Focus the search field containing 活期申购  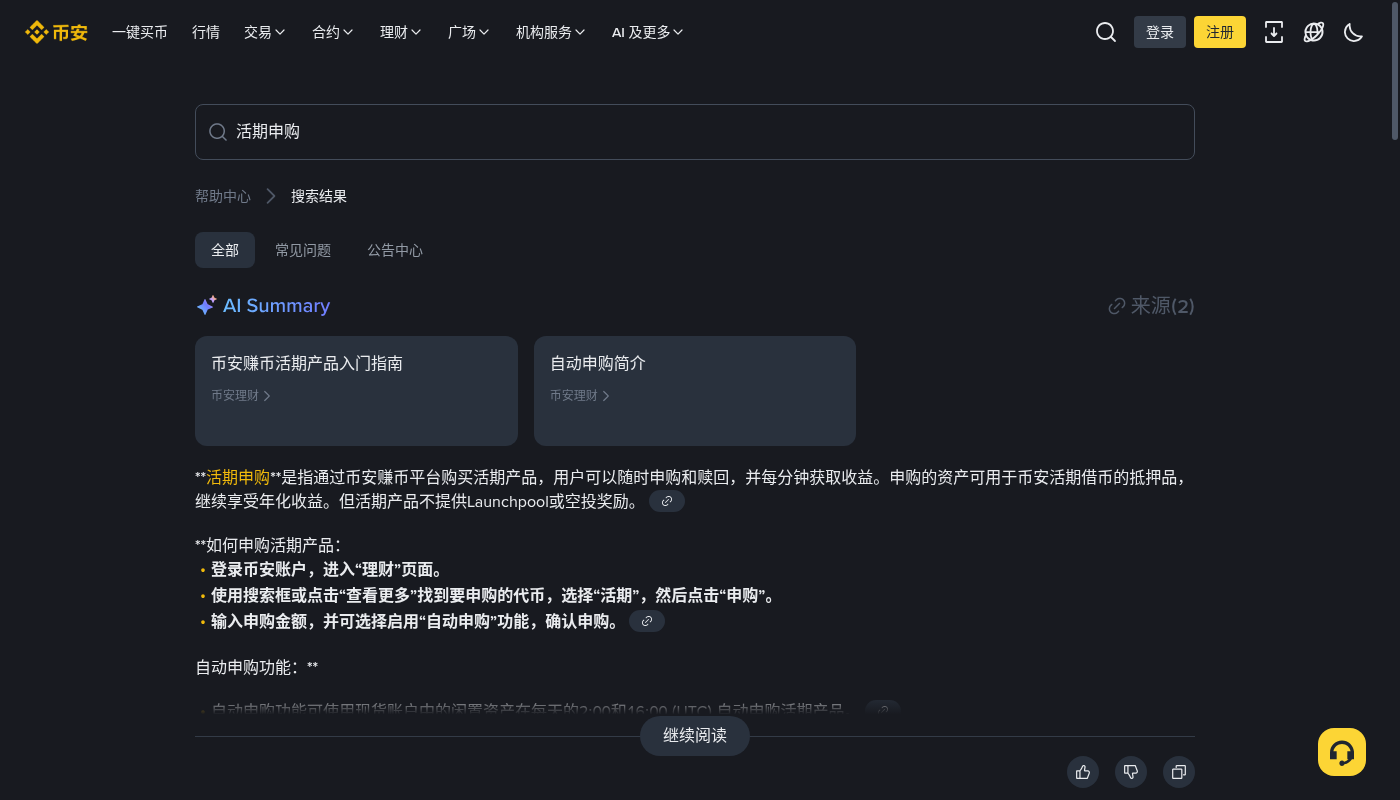695,132
